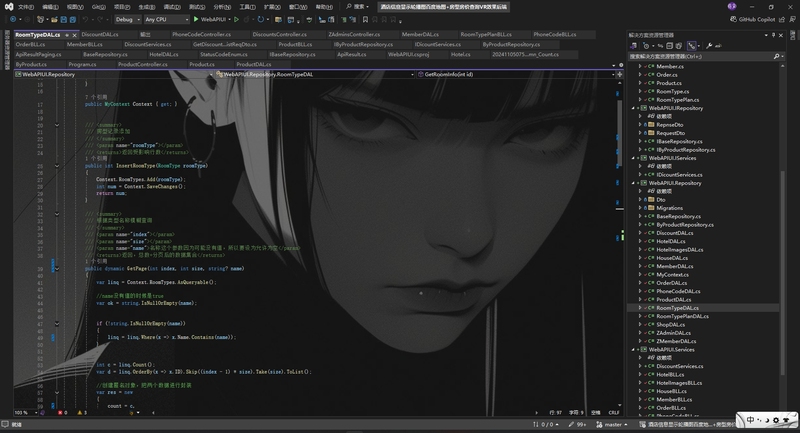Expand the Migrations folder in Solution Explorer
Viewport: 800px width, 433px height.
pos(640,208)
